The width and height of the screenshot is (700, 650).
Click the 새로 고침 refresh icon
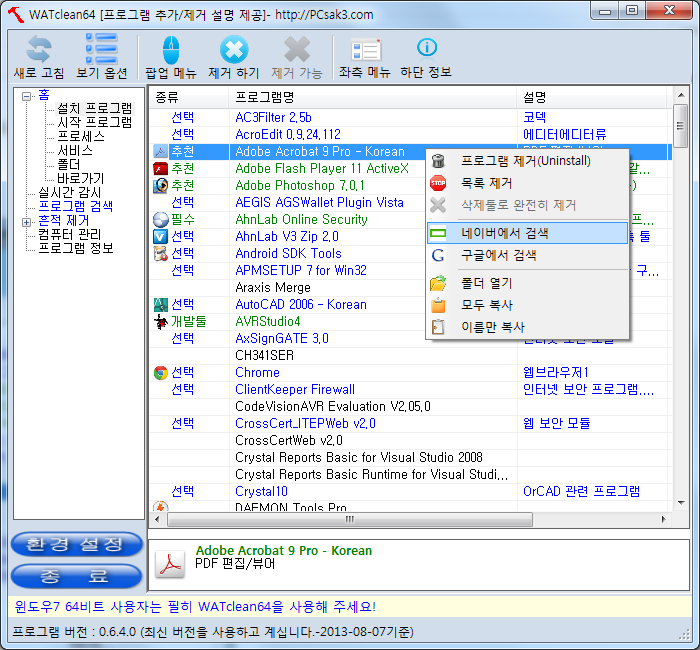pos(38,49)
